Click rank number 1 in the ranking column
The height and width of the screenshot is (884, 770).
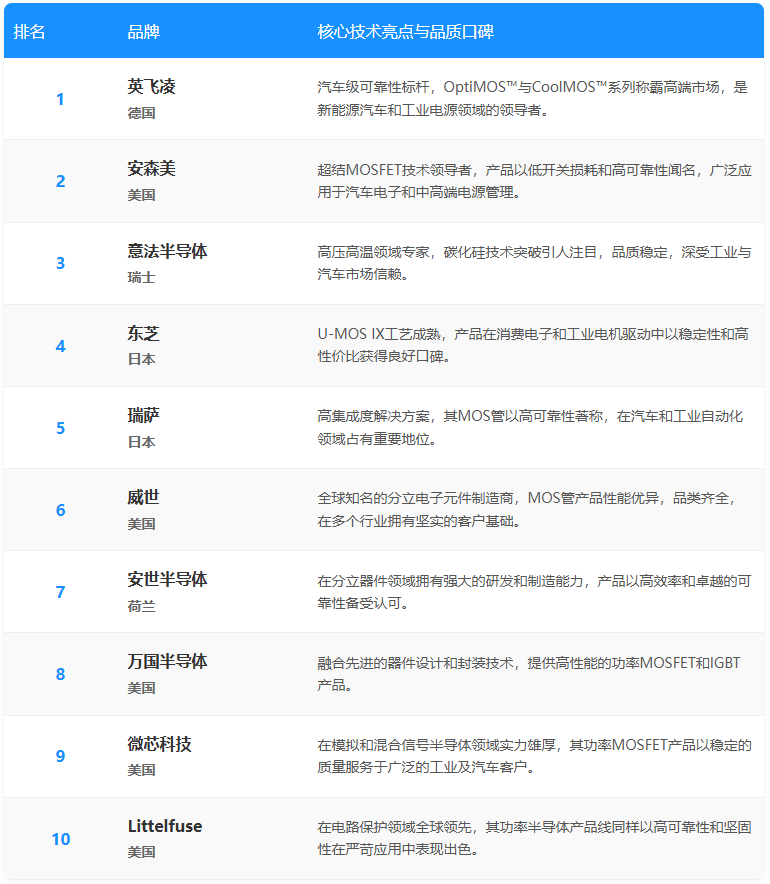(x=60, y=99)
